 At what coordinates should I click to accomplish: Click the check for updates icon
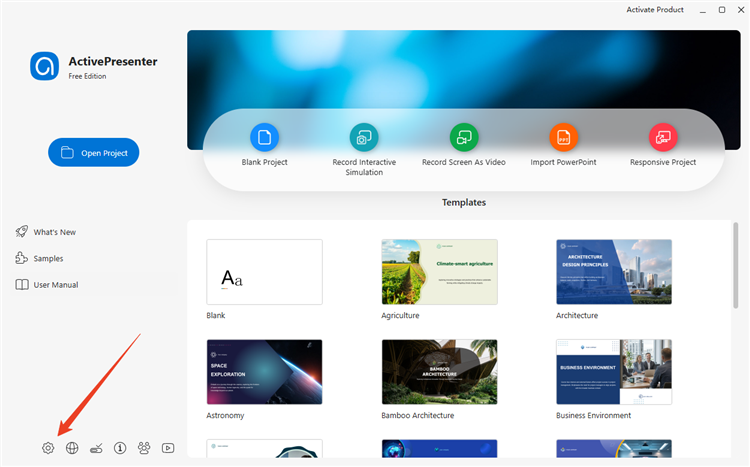96,448
